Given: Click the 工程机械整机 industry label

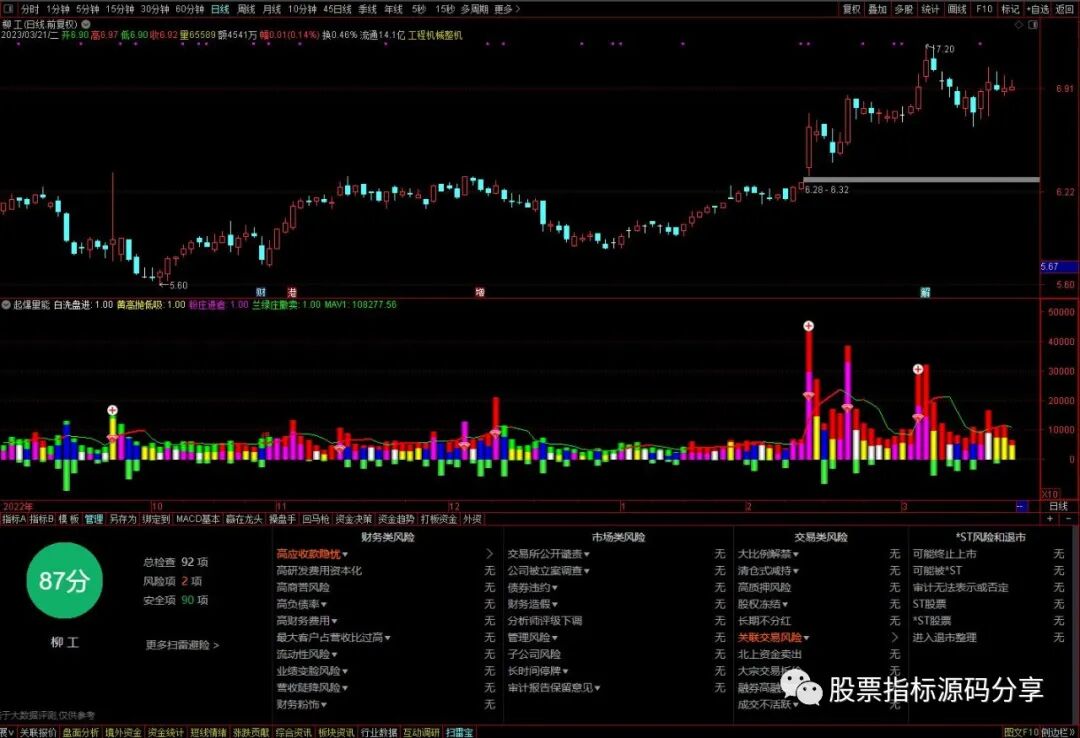Looking at the screenshot, I should pos(435,35).
